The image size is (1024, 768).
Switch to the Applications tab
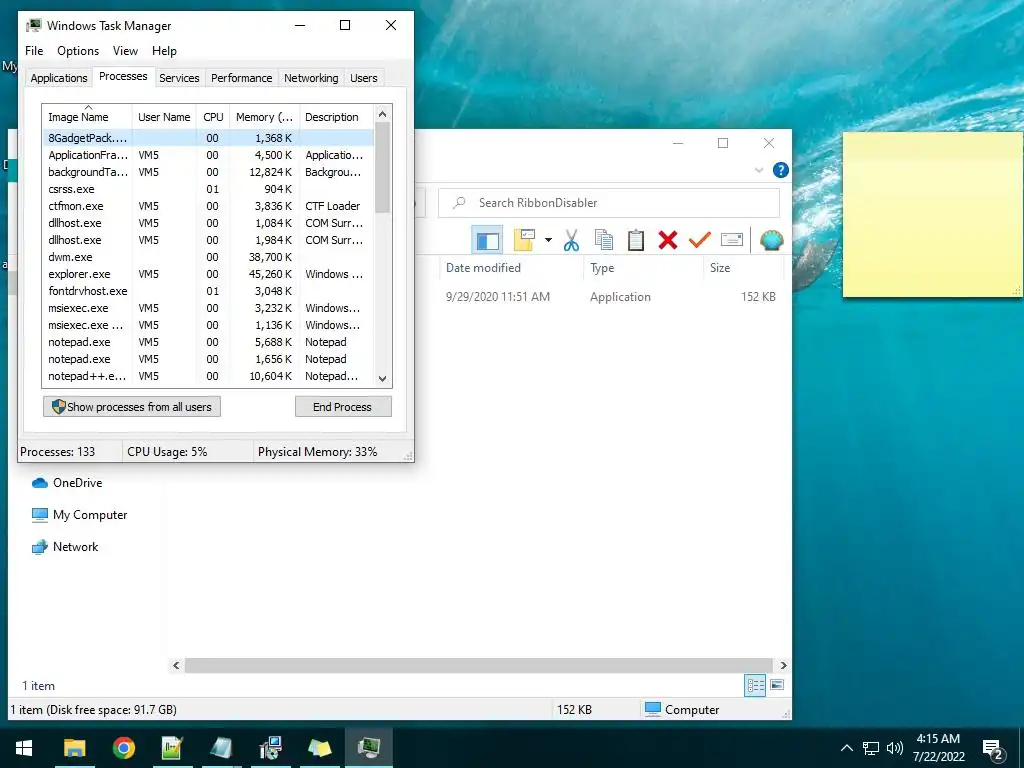point(59,78)
